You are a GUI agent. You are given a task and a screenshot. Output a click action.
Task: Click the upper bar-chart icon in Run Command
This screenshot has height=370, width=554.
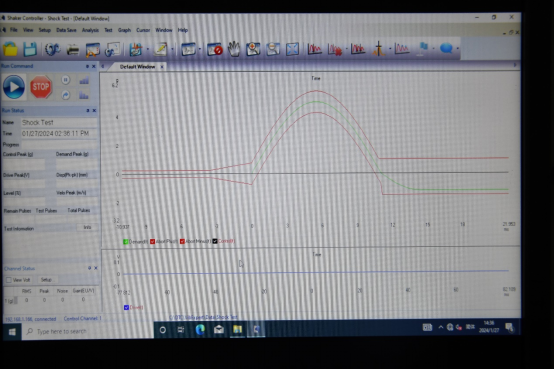point(84,81)
